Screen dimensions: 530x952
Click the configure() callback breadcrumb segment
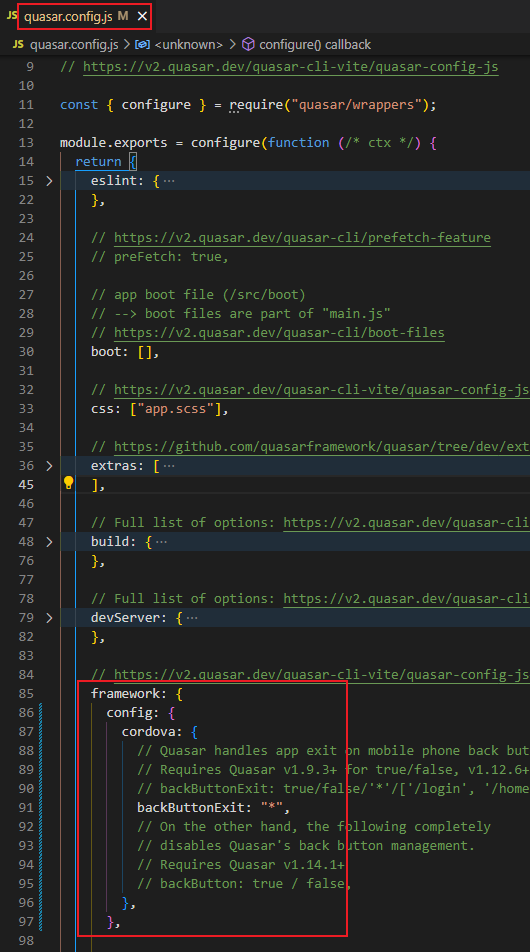coord(315,44)
